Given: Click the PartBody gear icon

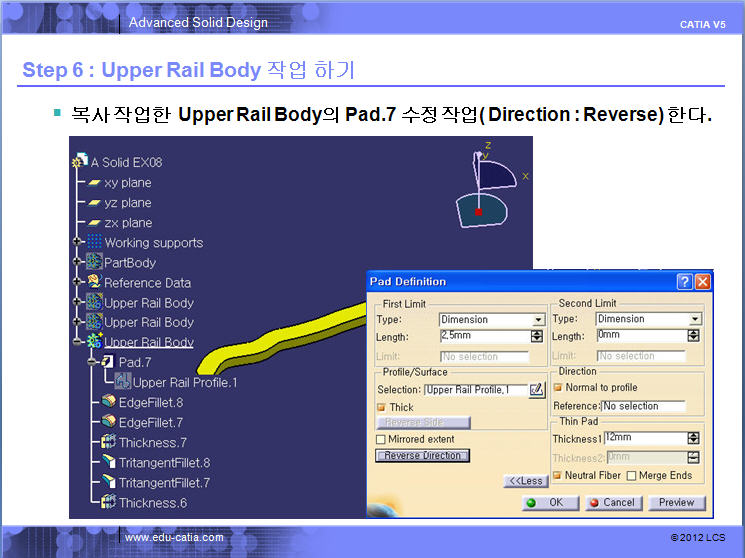Looking at the screenshot, I should (94, 261).
